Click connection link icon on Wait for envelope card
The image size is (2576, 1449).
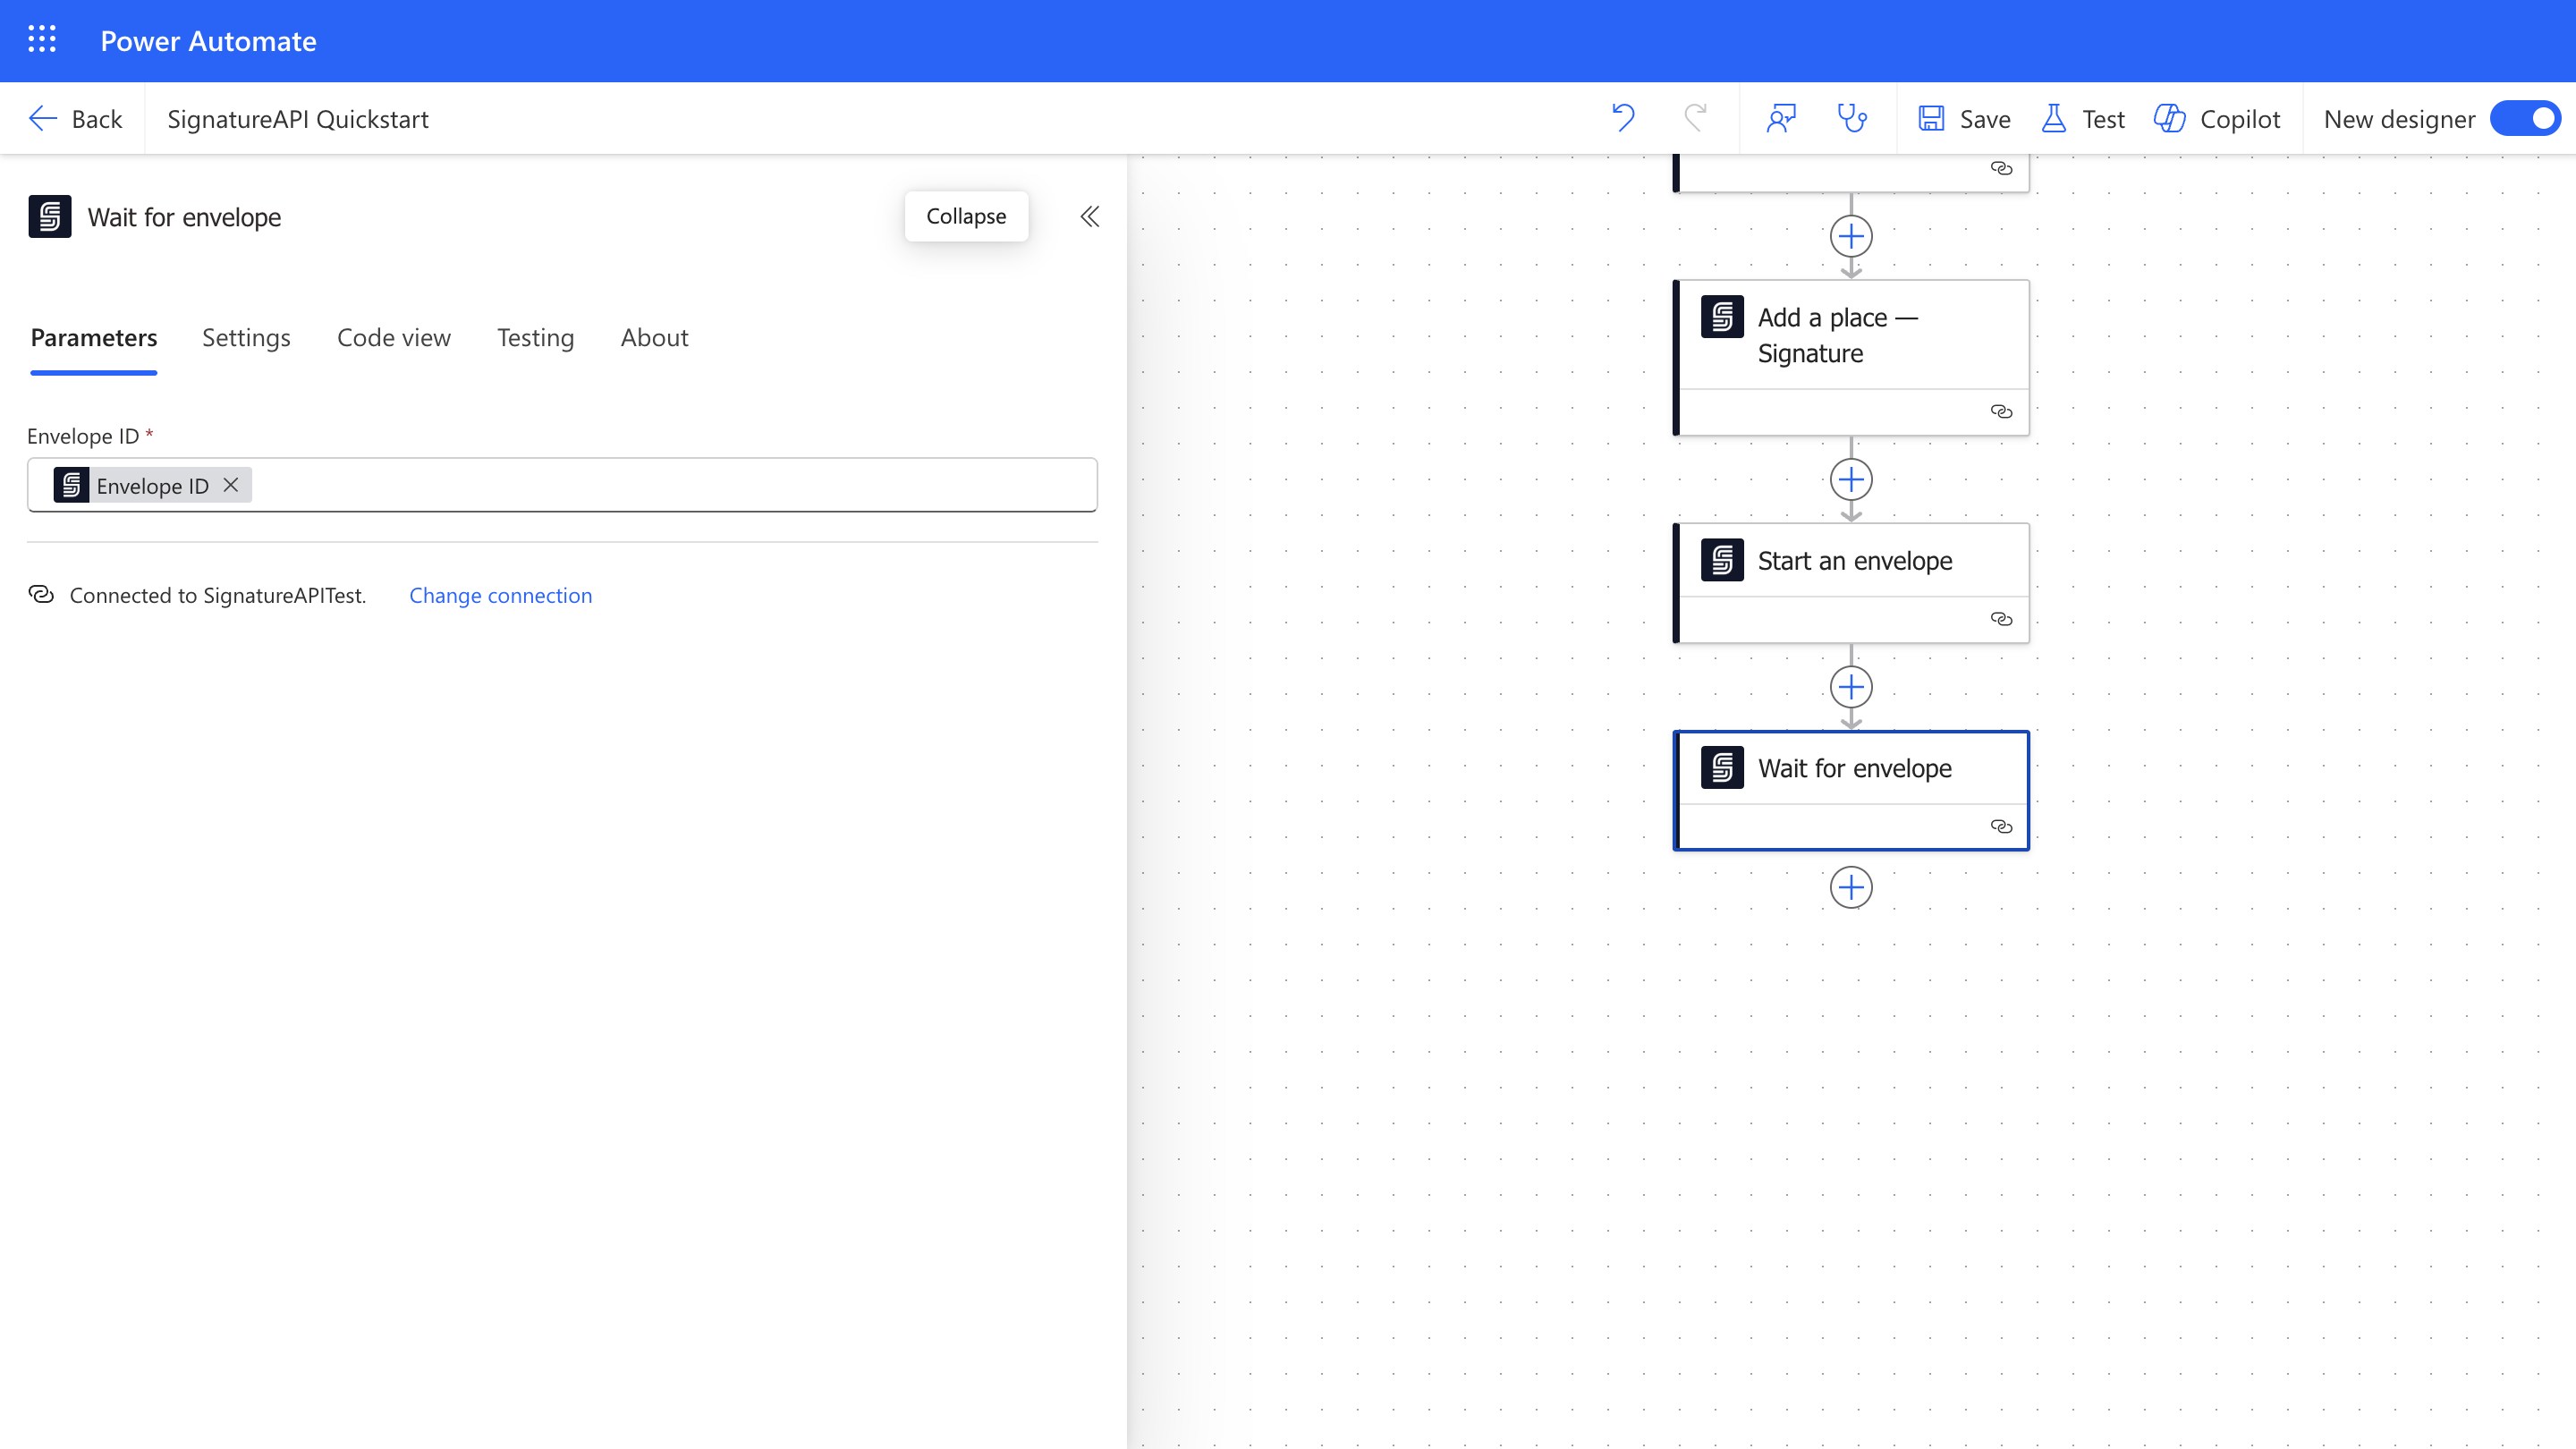(2001, 826)
